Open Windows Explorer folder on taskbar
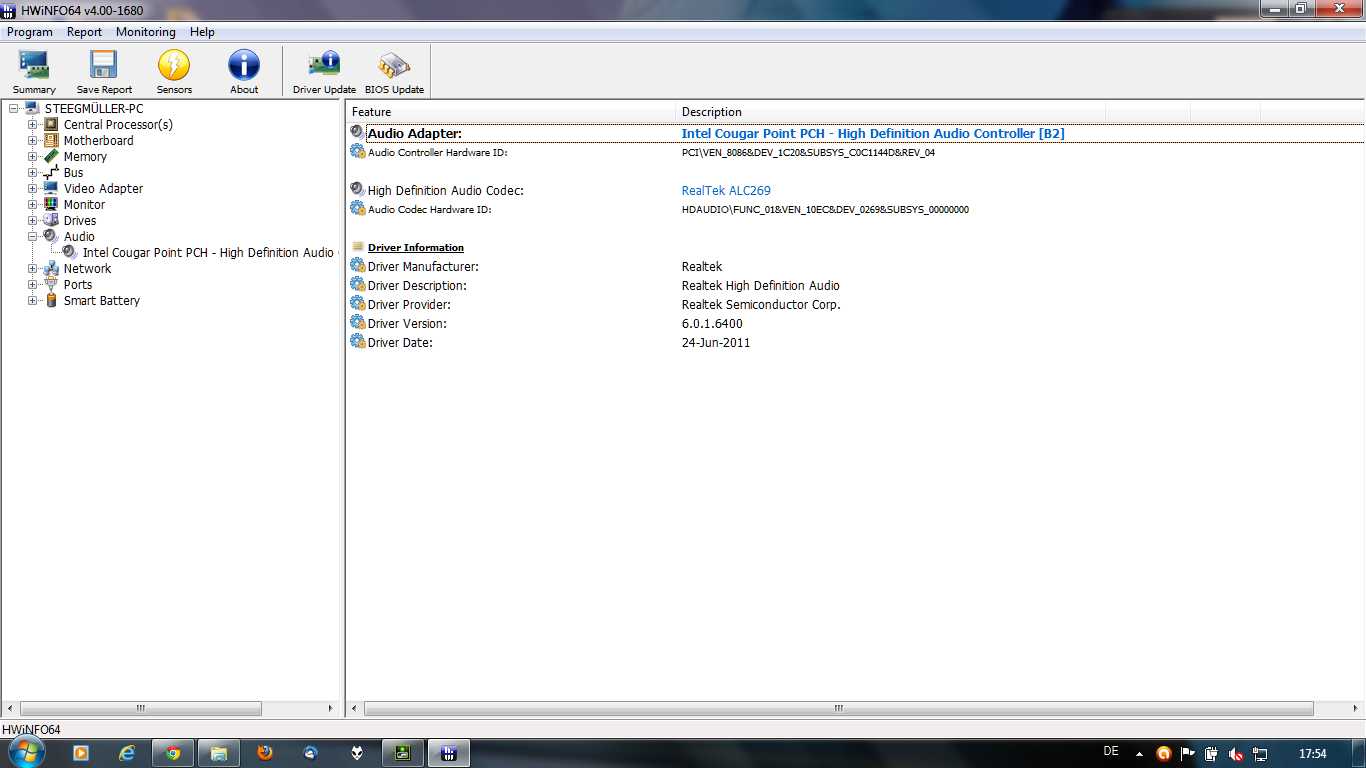The width and height of the screenshot is (1366, 768). (x=219, y=753)
